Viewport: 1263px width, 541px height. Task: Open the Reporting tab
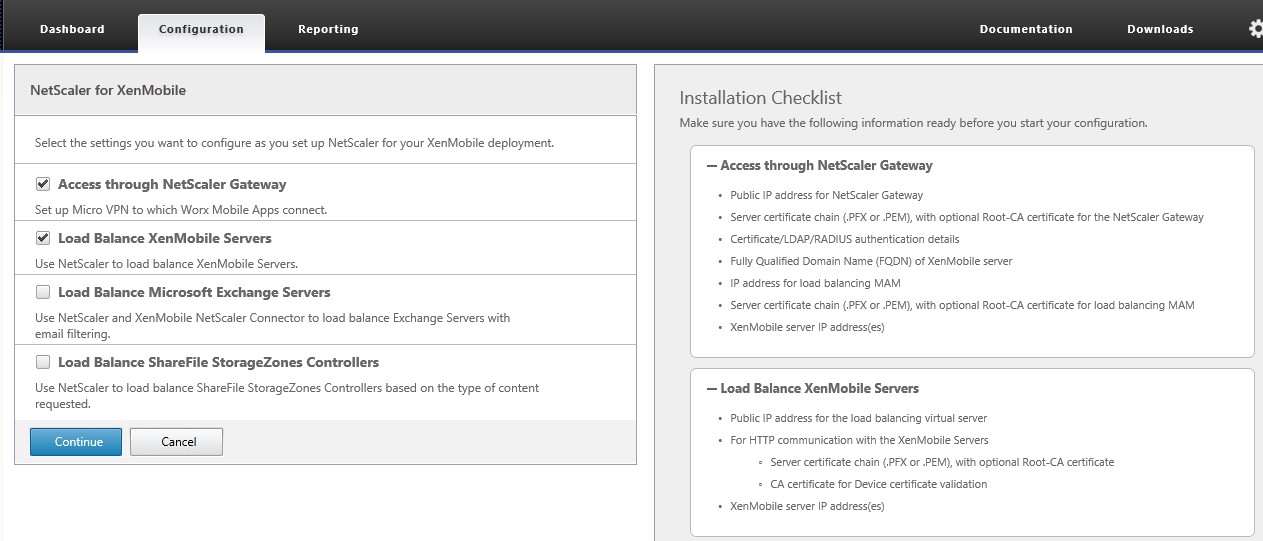[x=328, y=29]
